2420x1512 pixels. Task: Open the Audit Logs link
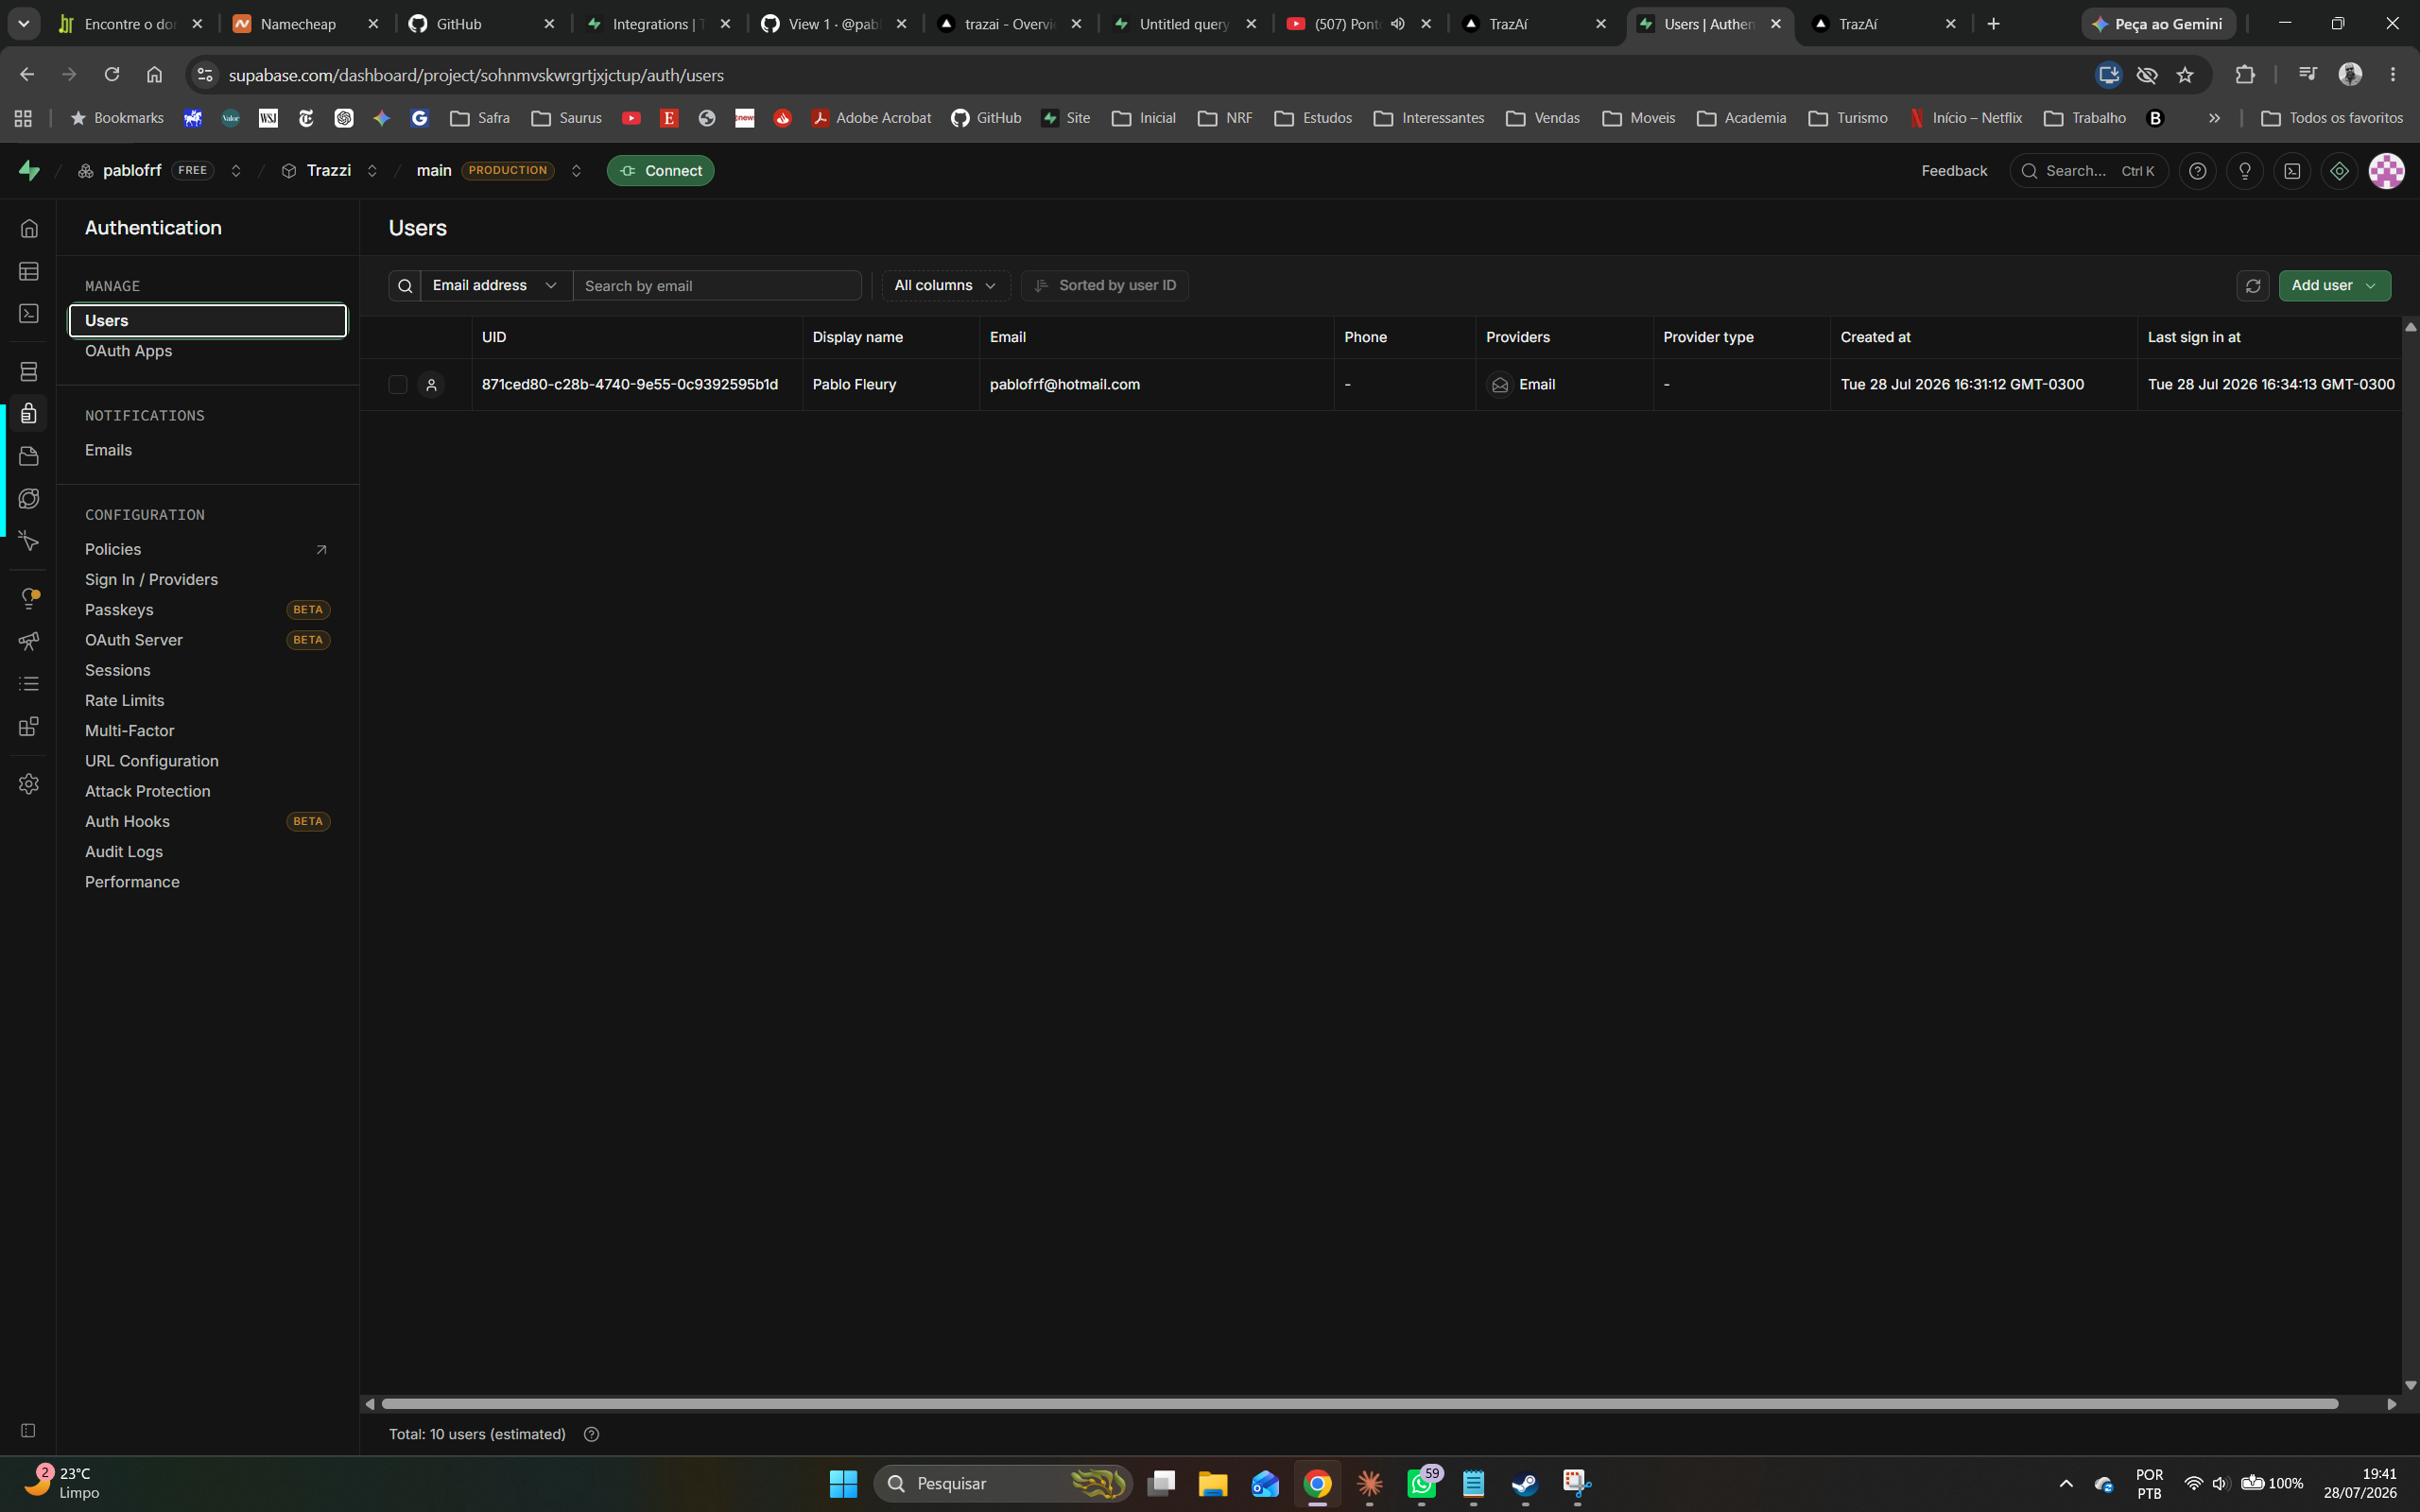(x=124, y=852)
